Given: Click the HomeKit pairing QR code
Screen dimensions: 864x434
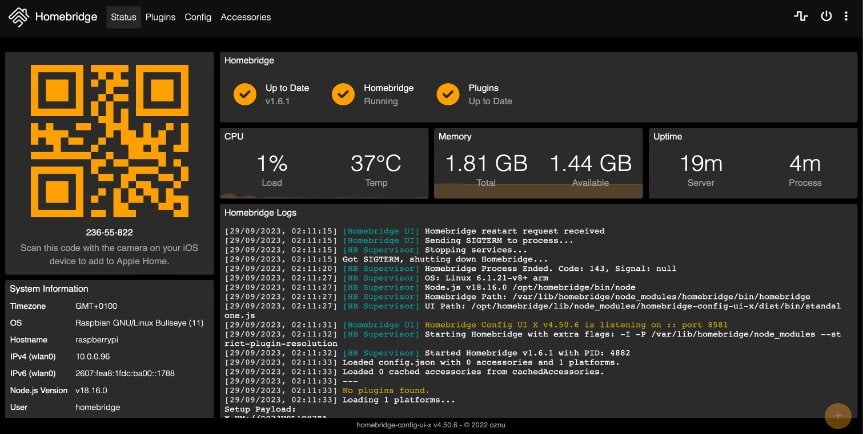Looking at the screenshot, I should [x=110, y=141].
